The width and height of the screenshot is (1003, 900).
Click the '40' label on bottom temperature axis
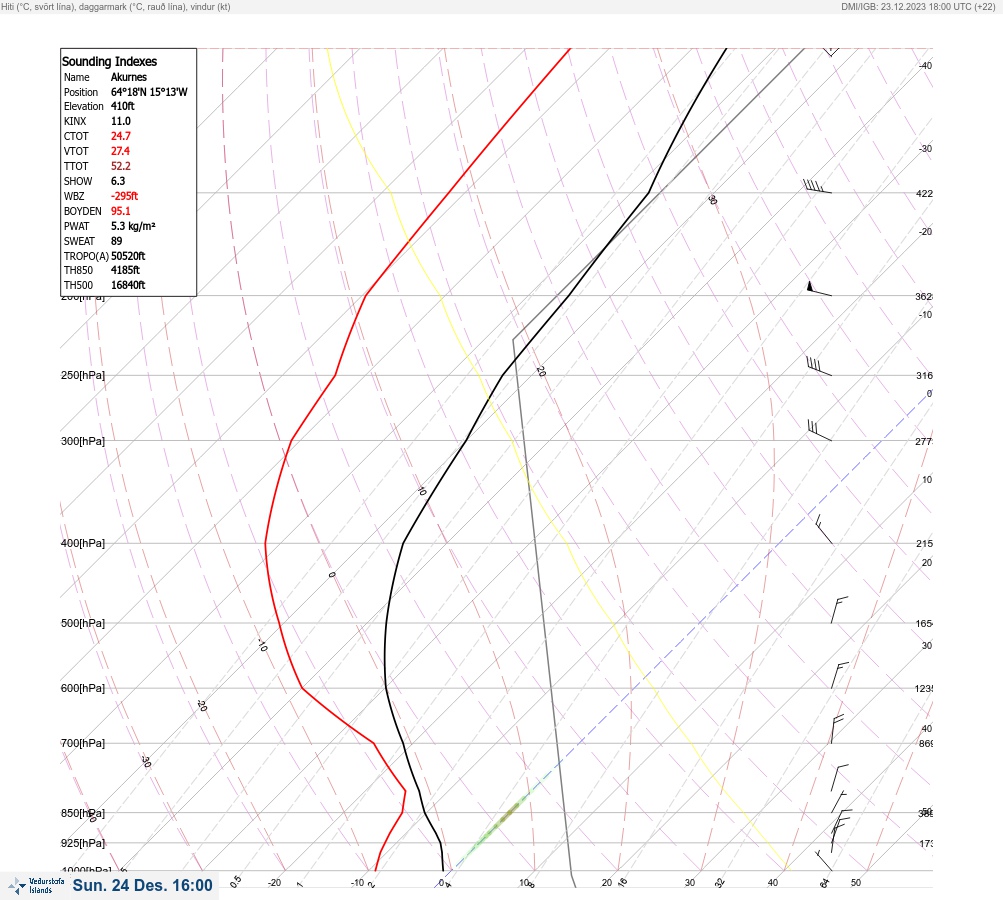pos(773,883)
